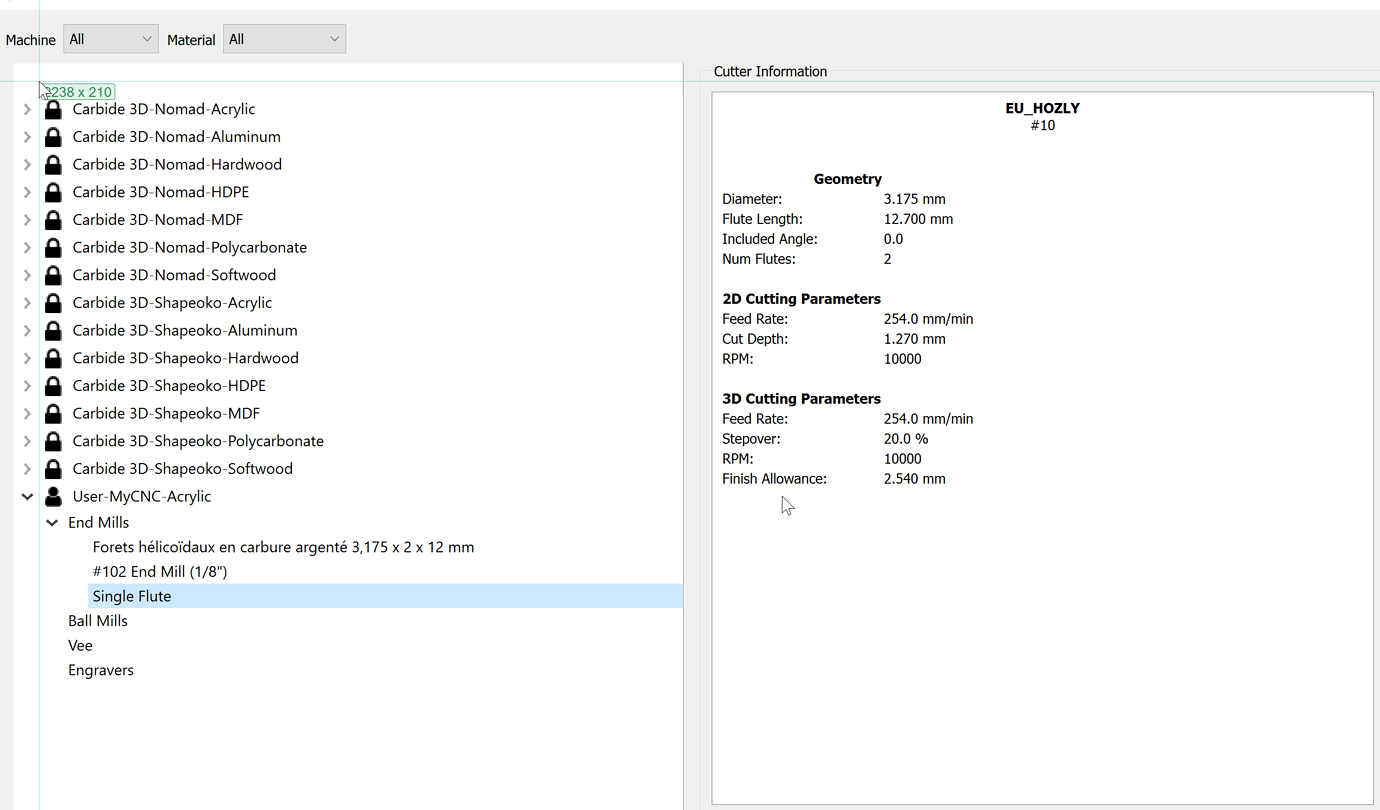
Task: Expand Carbide 3D-Shapeoko-HDPE library
Action: (27, 386)
